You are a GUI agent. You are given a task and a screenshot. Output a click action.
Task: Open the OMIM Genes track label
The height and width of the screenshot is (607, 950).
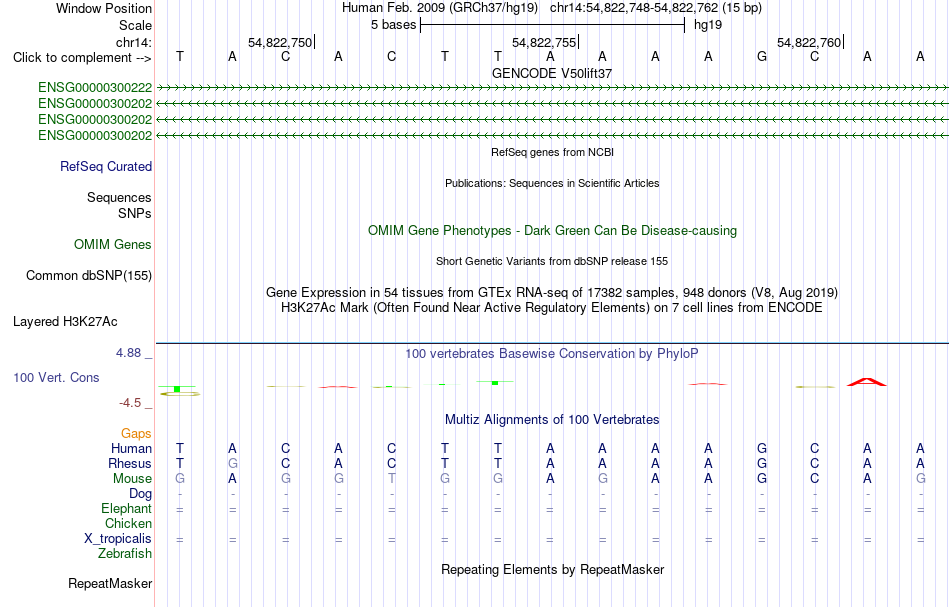(113, 245)
